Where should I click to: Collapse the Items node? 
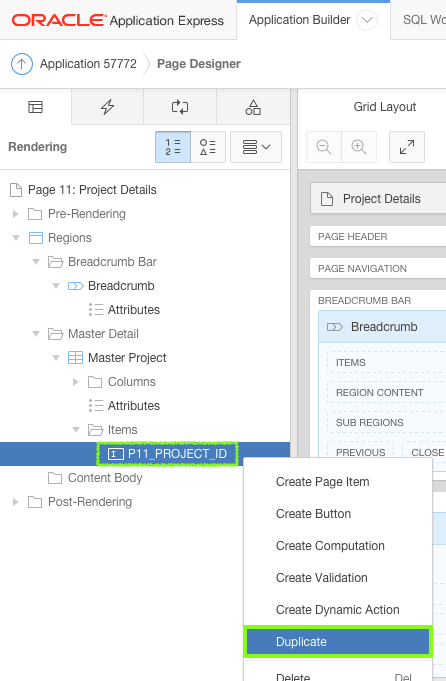pyautogui.click(x=76, y=430)
